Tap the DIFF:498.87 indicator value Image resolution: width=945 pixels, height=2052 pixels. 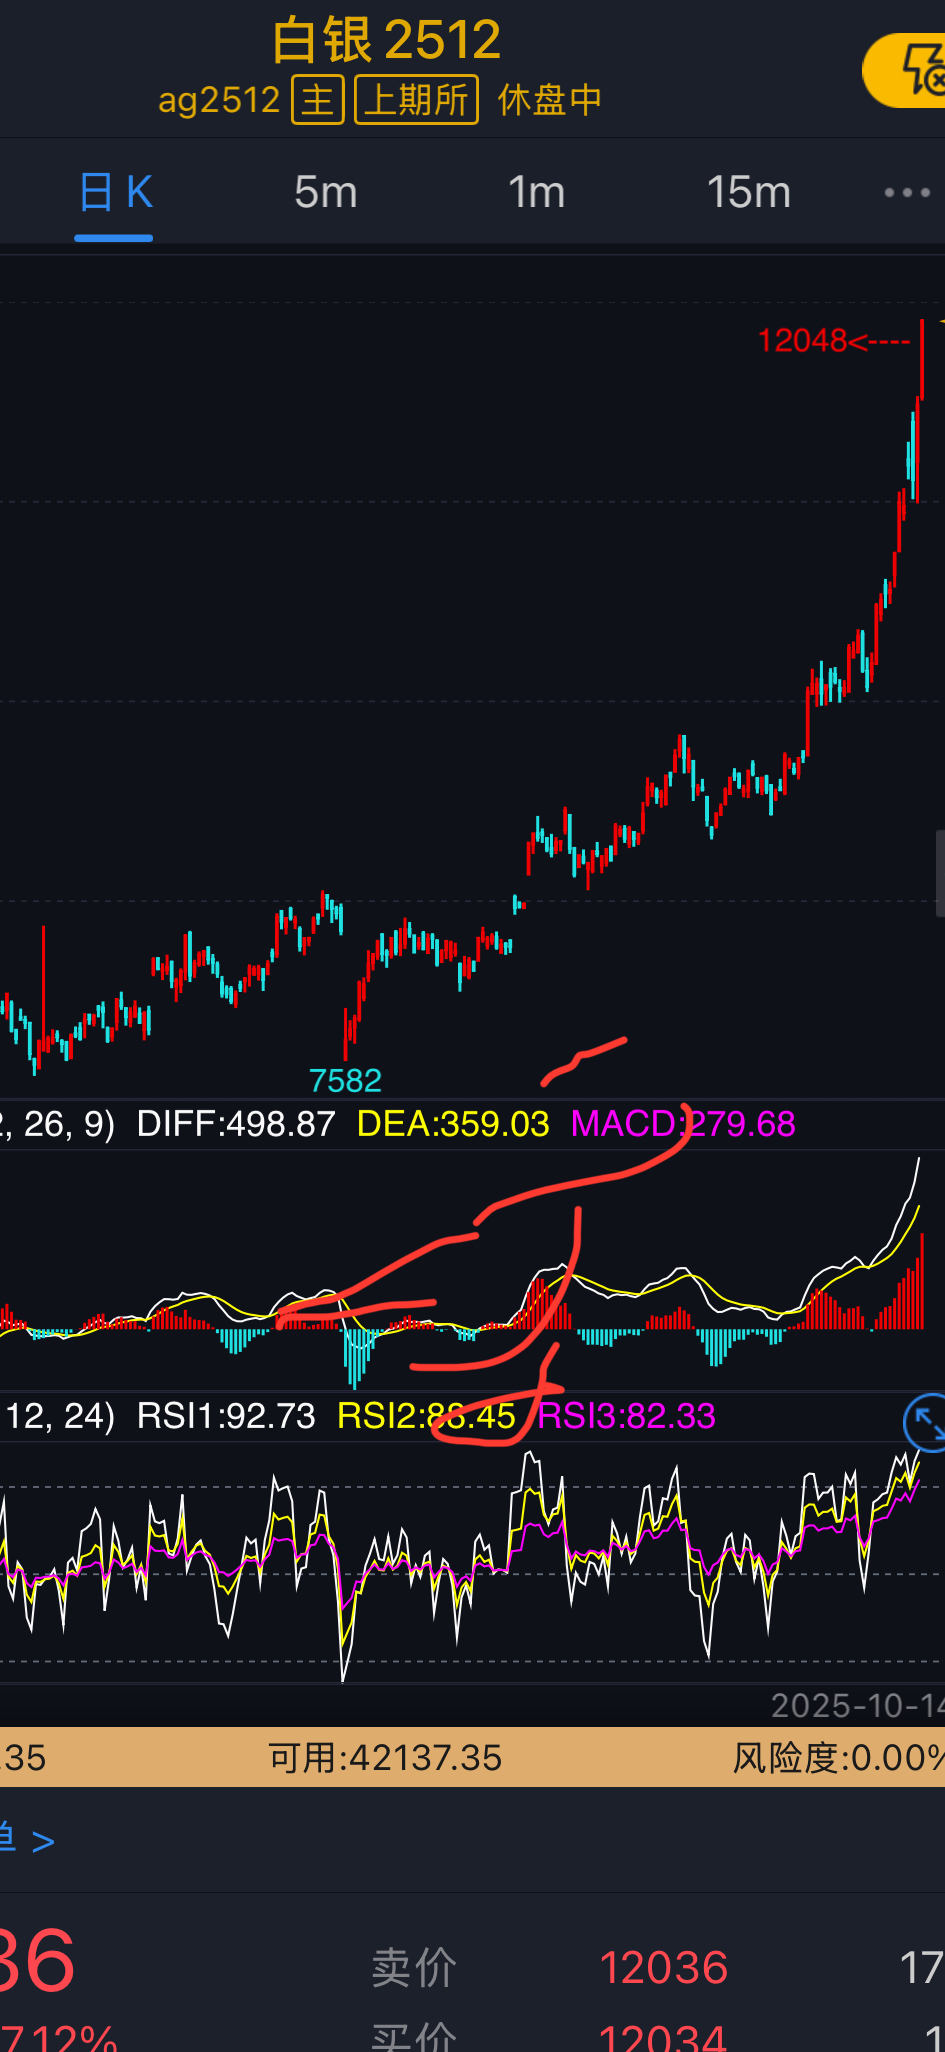coord(236,1124)
